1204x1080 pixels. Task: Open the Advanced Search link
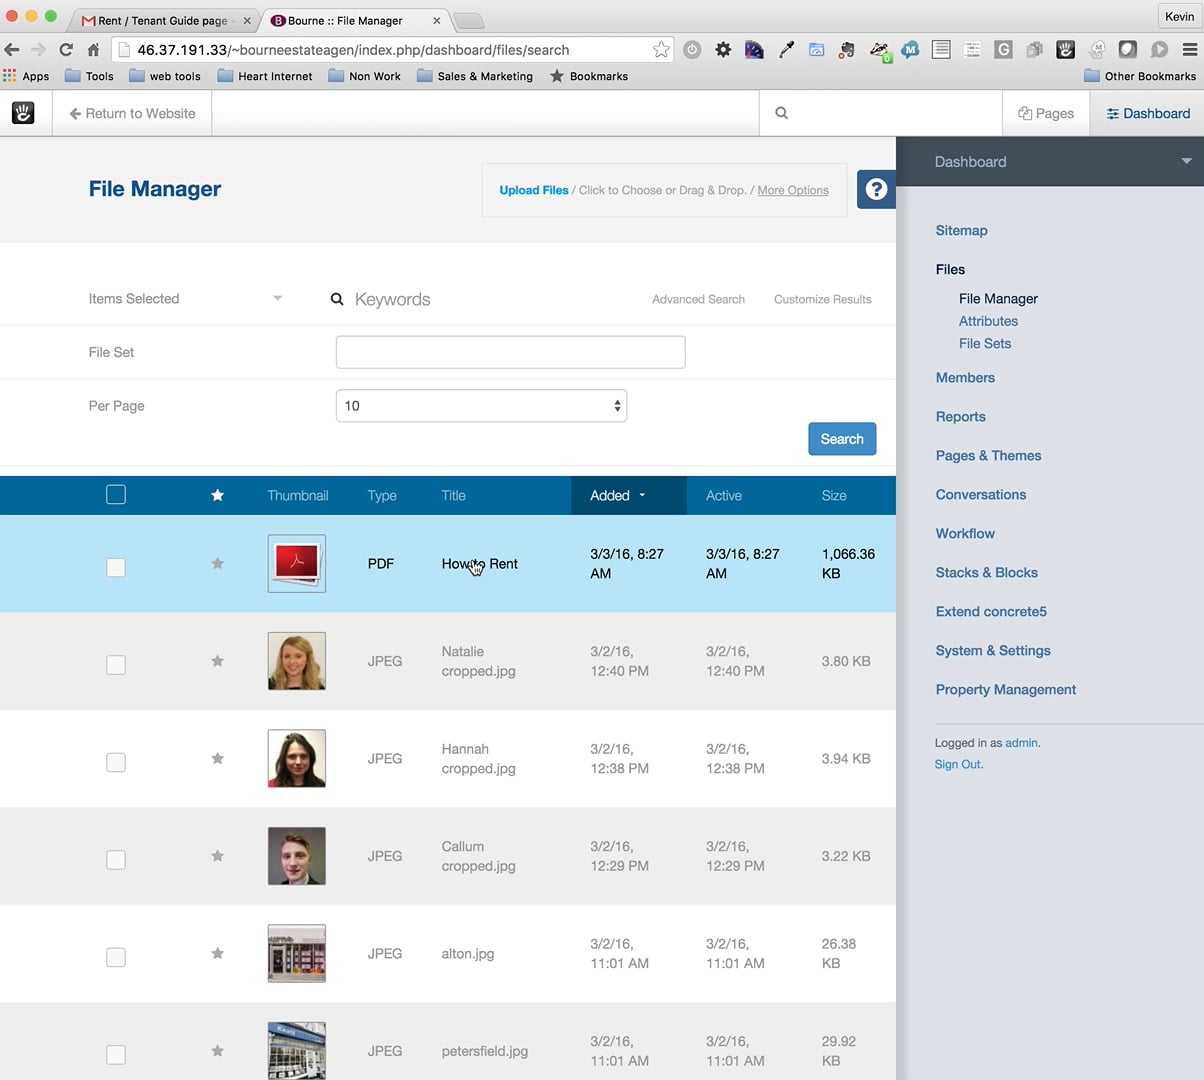pyautogui.click(x=698, y=299)
